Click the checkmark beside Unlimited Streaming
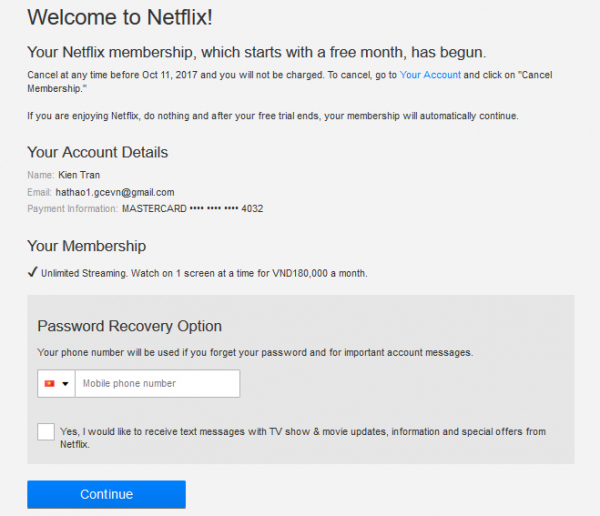600x516 pixels. click(x=32, y=272)
